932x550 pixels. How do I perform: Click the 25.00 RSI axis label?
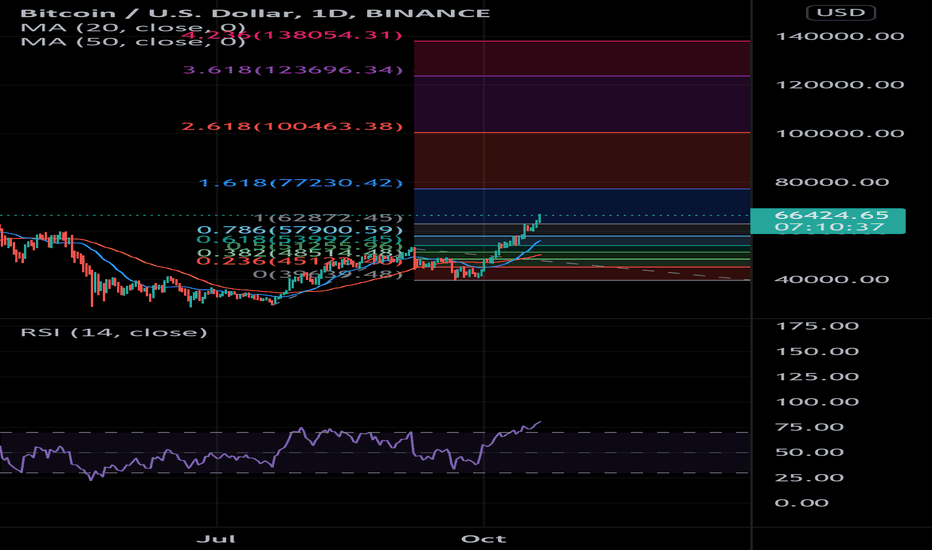(810, 478)
